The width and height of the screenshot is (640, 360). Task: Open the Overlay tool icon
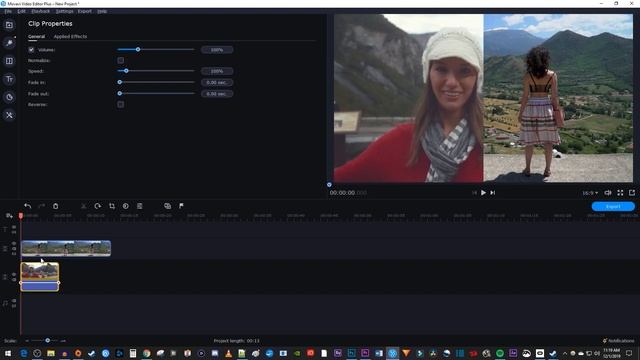(x=167, y=206)
